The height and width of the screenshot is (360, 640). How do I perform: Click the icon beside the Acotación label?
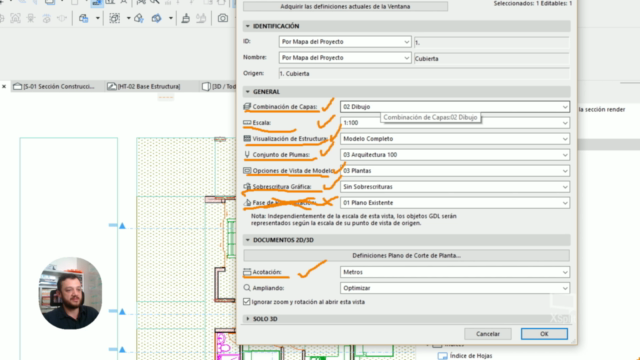point(247,272)
